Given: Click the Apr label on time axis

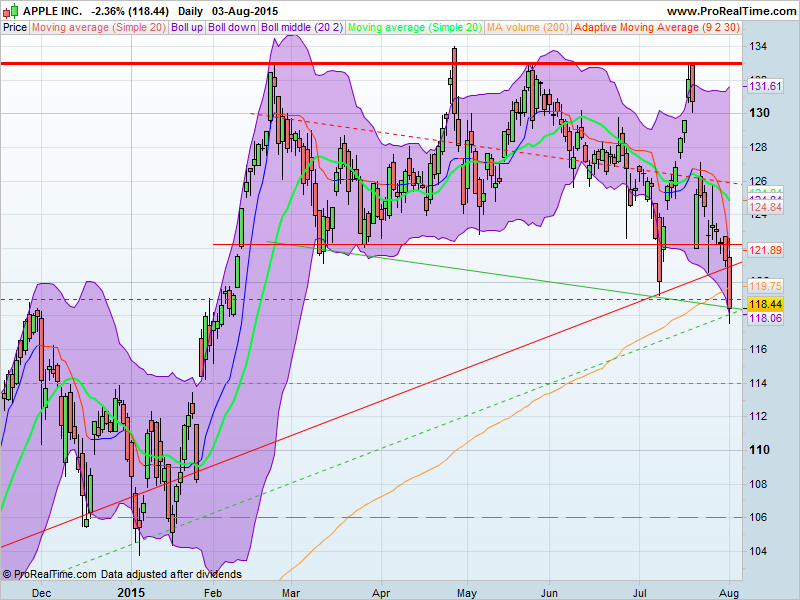Looking at the screenshot, I should [381, 593].
